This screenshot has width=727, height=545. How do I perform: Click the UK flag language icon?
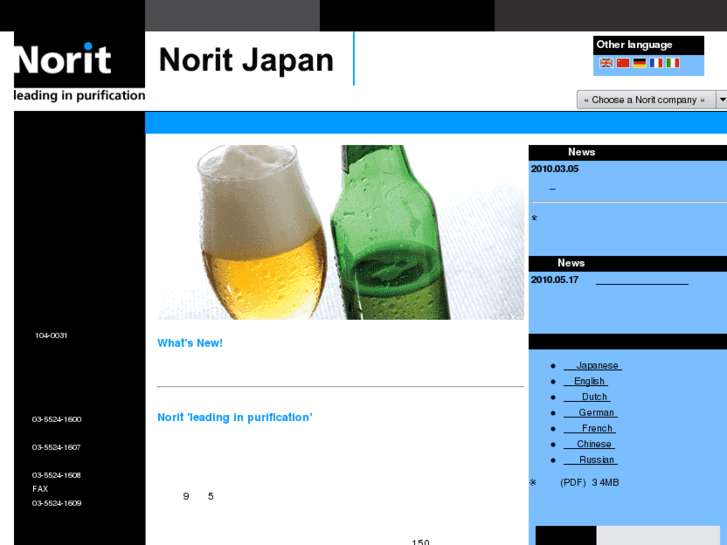pyautogui.click(x=606, y=63)
